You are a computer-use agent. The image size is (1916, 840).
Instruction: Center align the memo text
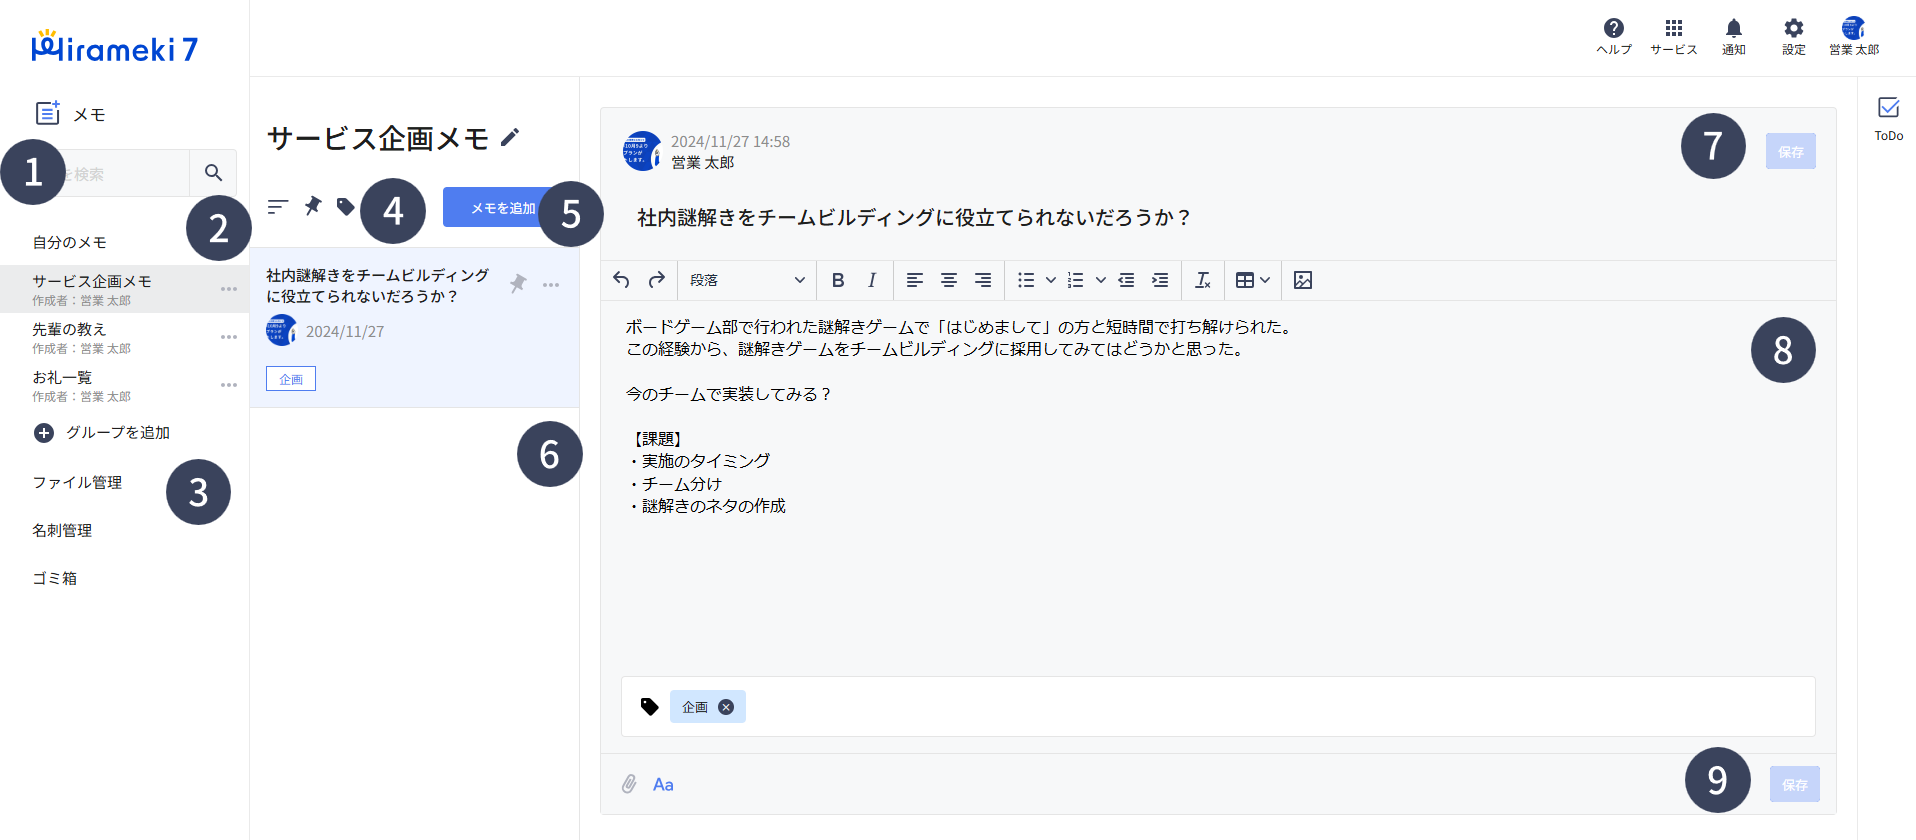tap(949, 280)
